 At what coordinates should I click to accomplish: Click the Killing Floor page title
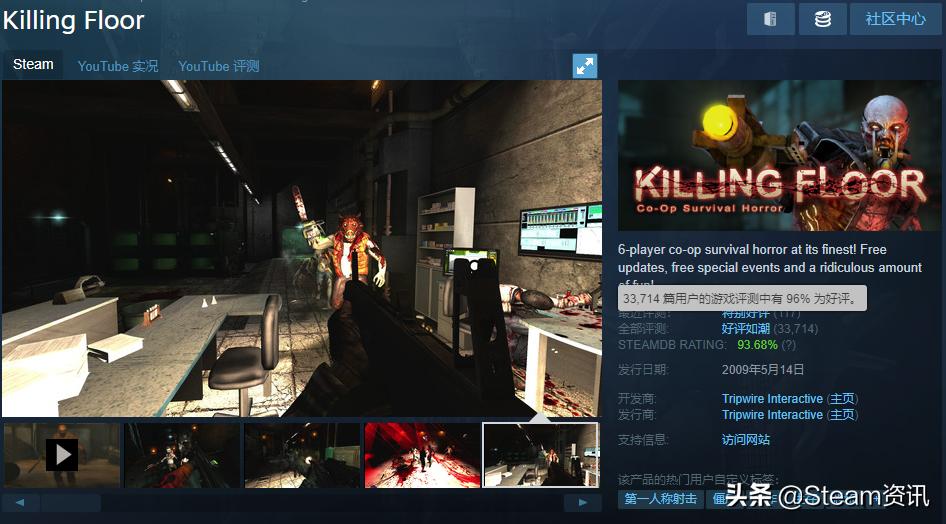pos(74,21)
